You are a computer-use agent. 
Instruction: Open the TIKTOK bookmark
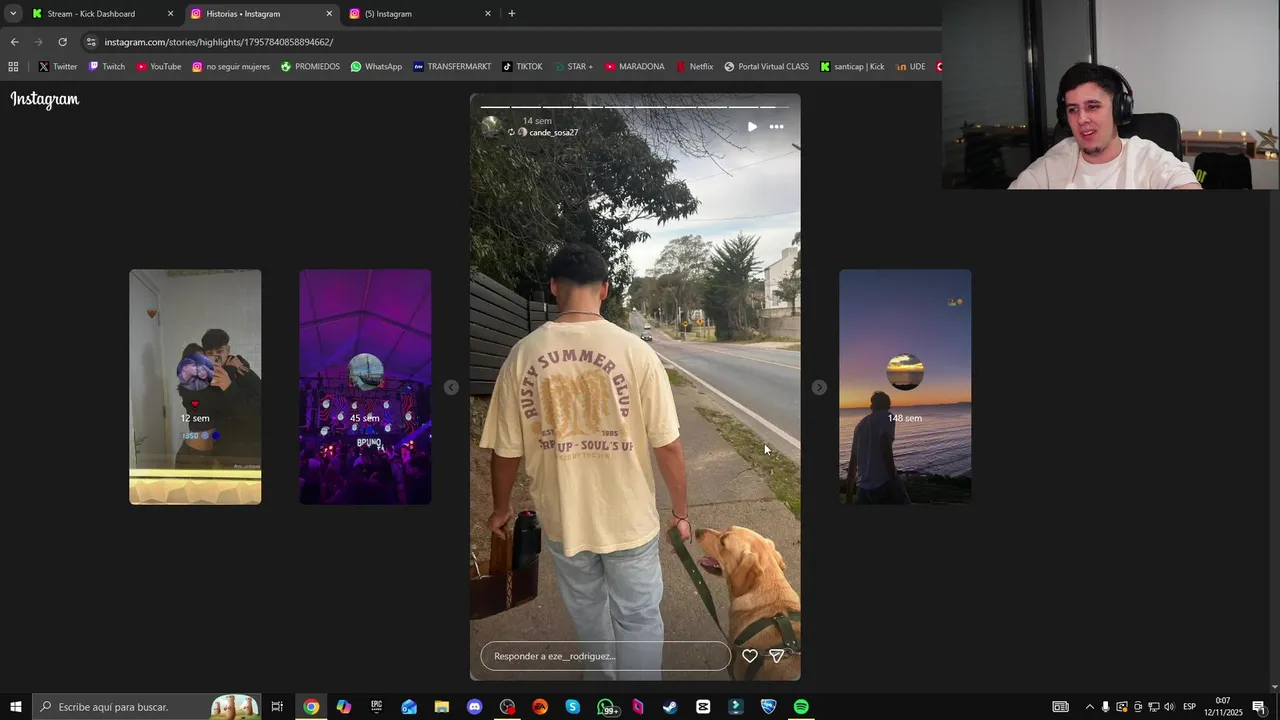tap(522, 67)
